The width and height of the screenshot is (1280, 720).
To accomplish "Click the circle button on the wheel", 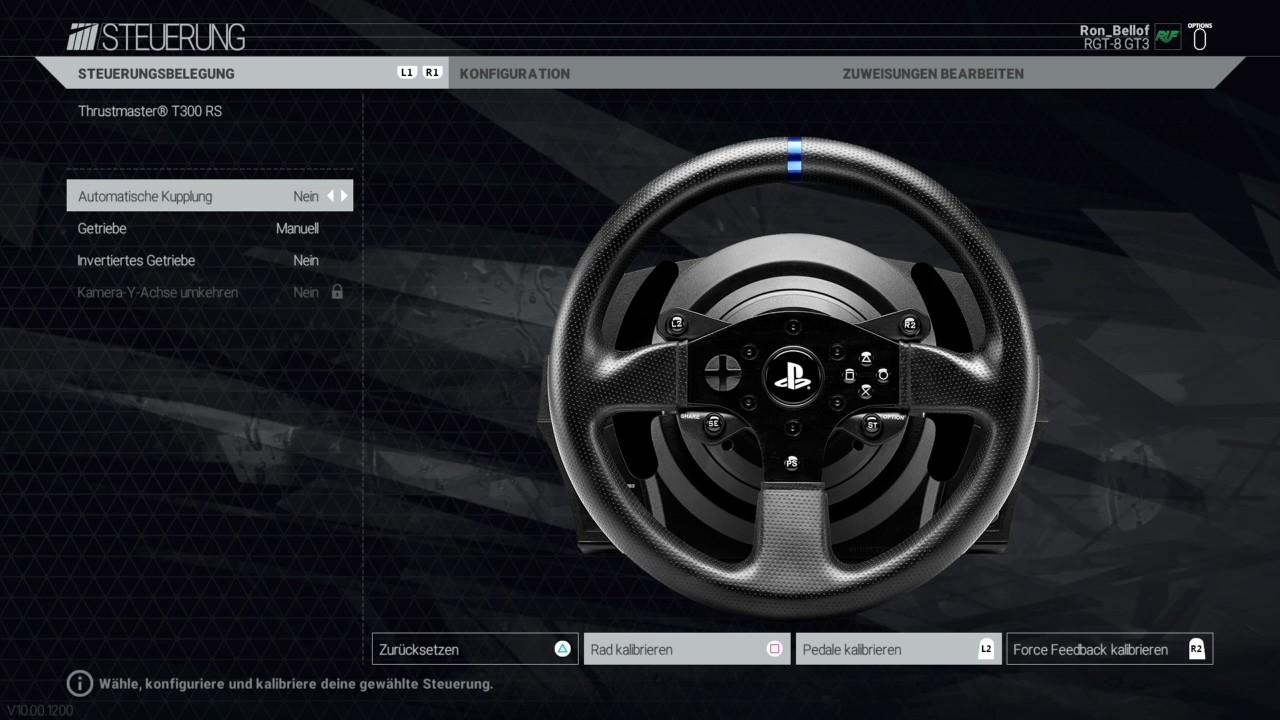I will [883, 375].
